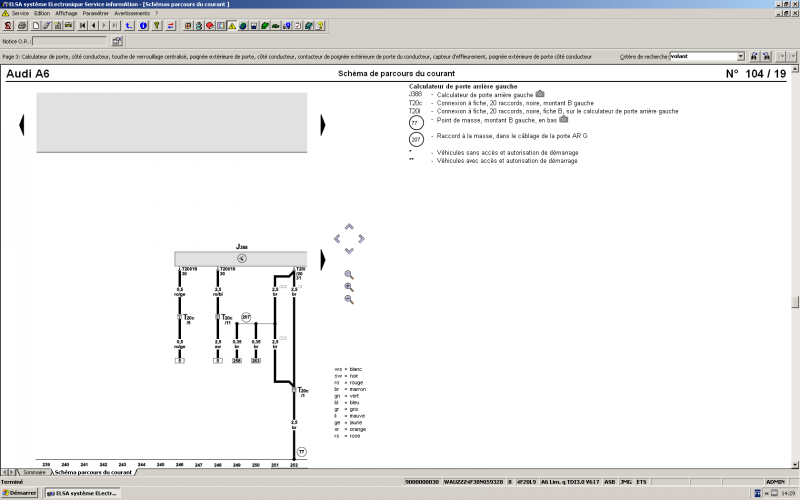
Task: Jump to the first page button
Action: point(83,26)
